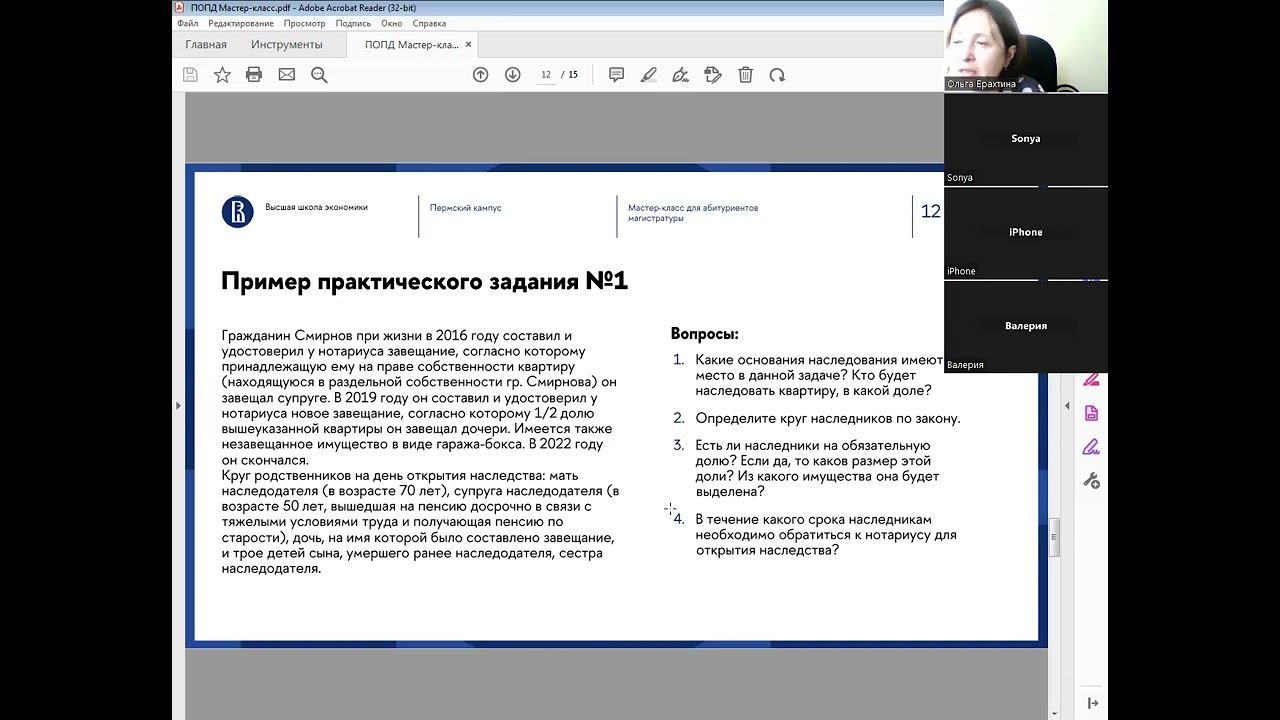Click the slide number 12

coord(930,211)
